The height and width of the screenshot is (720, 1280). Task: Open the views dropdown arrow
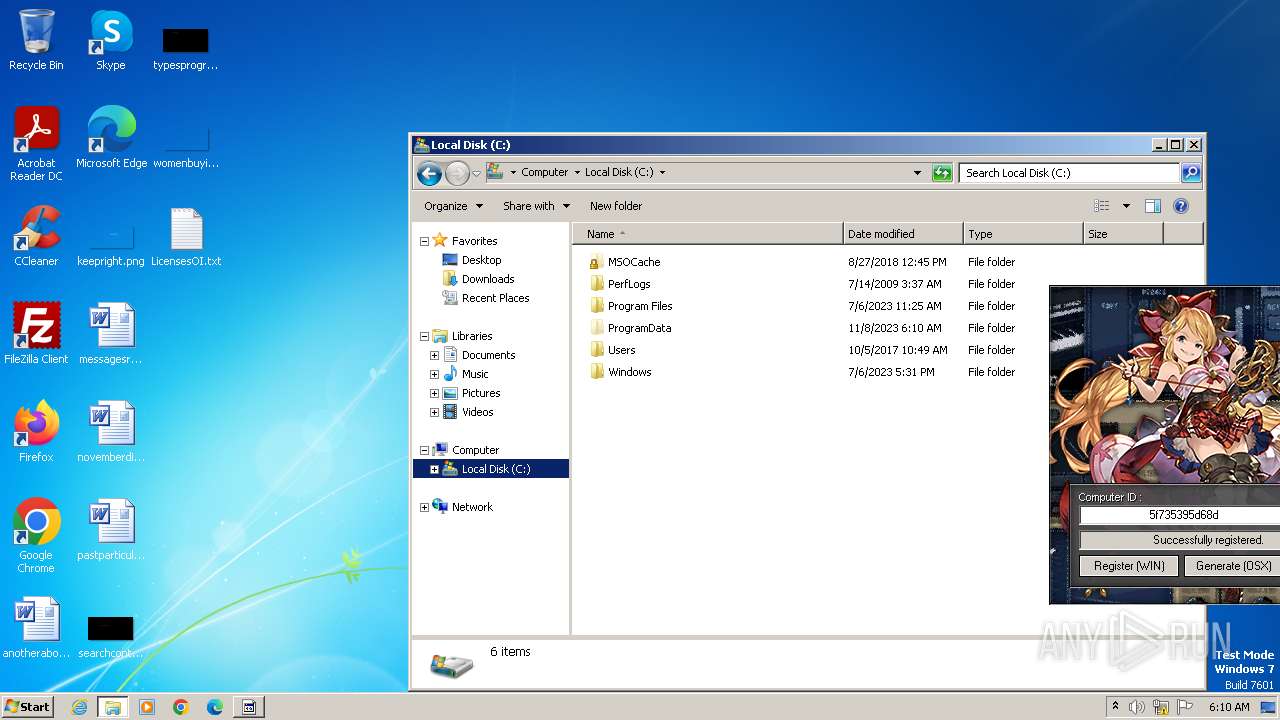click(x=1126, y=206)
